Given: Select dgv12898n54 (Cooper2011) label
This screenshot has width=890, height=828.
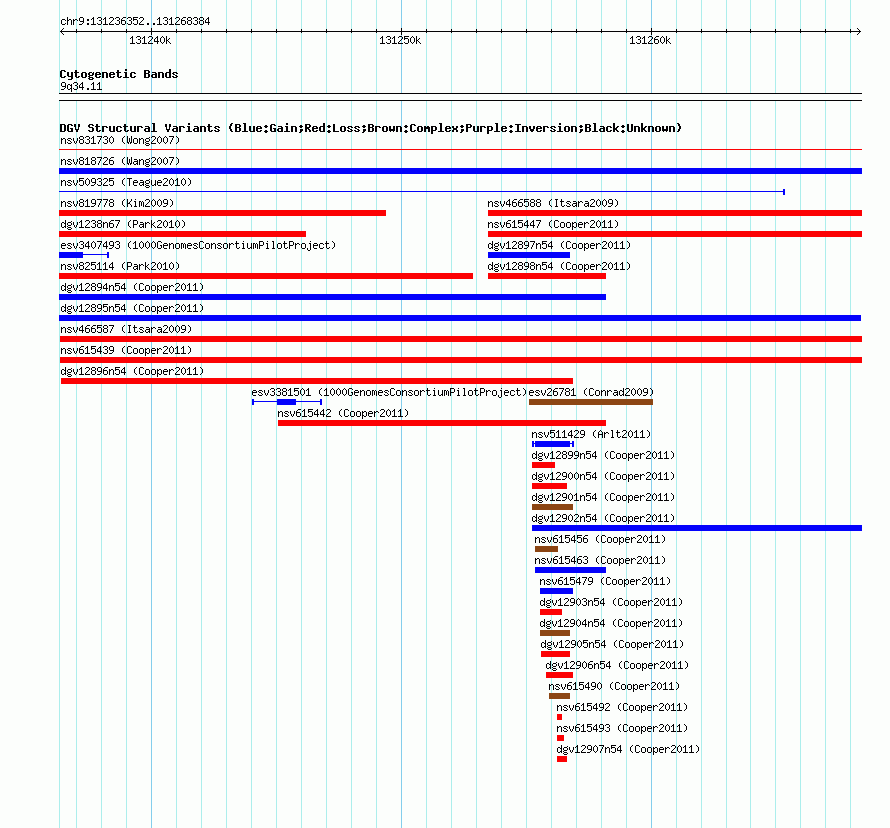Looking at the screenshot, I should 559,266.
